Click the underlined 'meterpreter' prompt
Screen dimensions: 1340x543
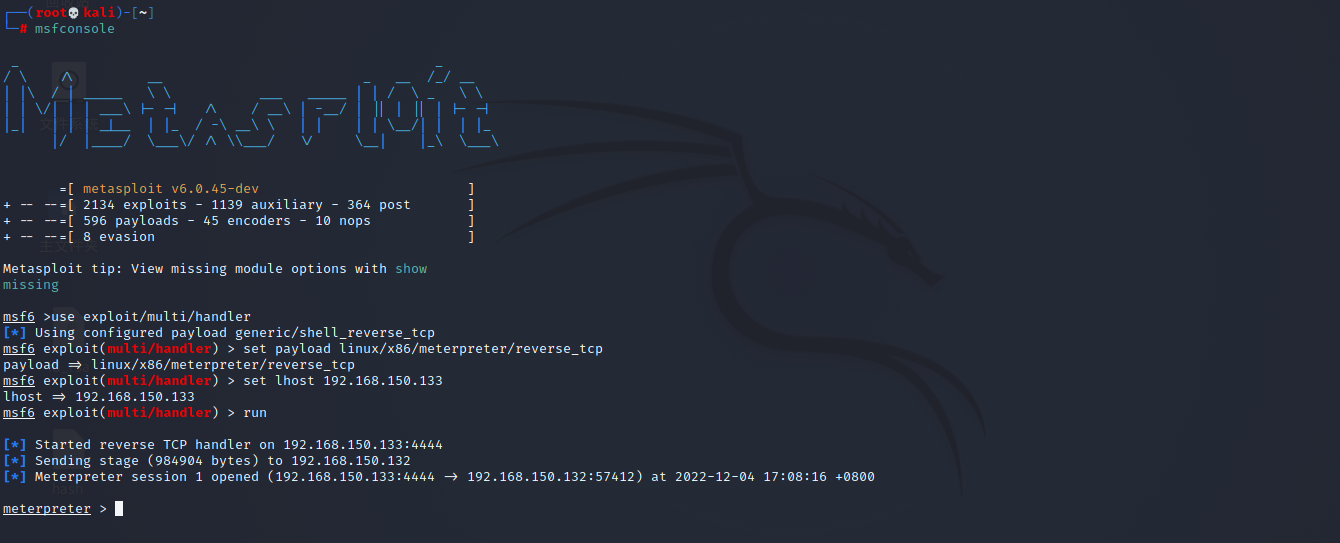47,509
